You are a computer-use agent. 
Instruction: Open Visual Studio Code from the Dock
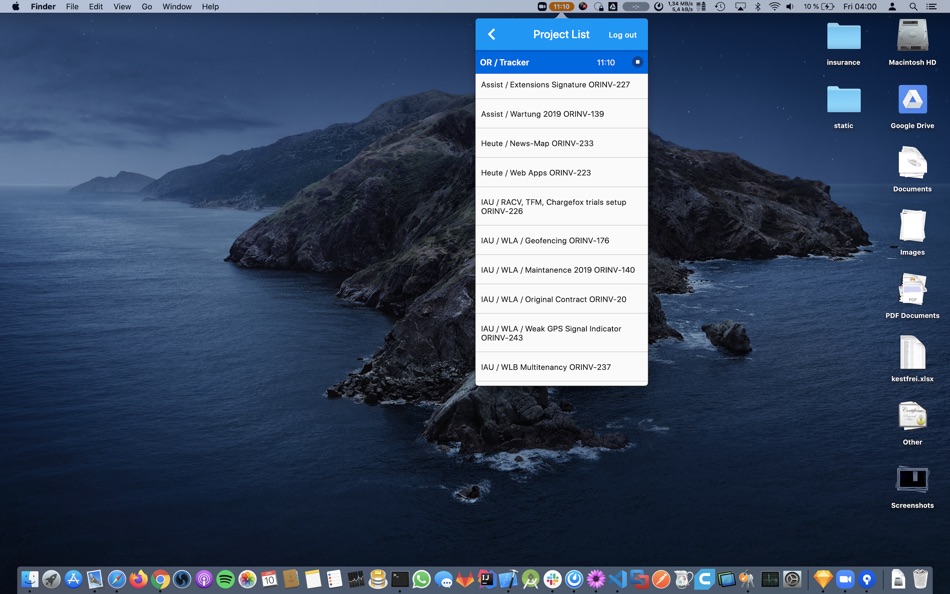[x=617, y=579]
